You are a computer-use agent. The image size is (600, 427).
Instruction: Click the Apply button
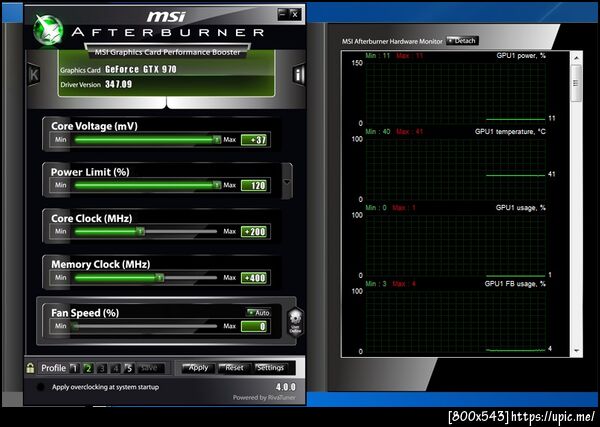point(198,368)
